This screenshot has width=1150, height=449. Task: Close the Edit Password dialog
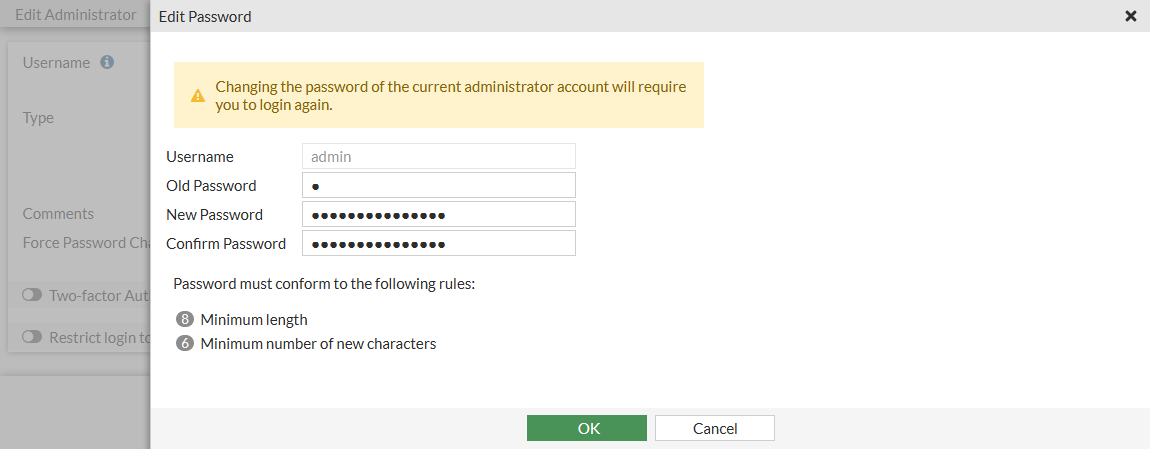1131,16
